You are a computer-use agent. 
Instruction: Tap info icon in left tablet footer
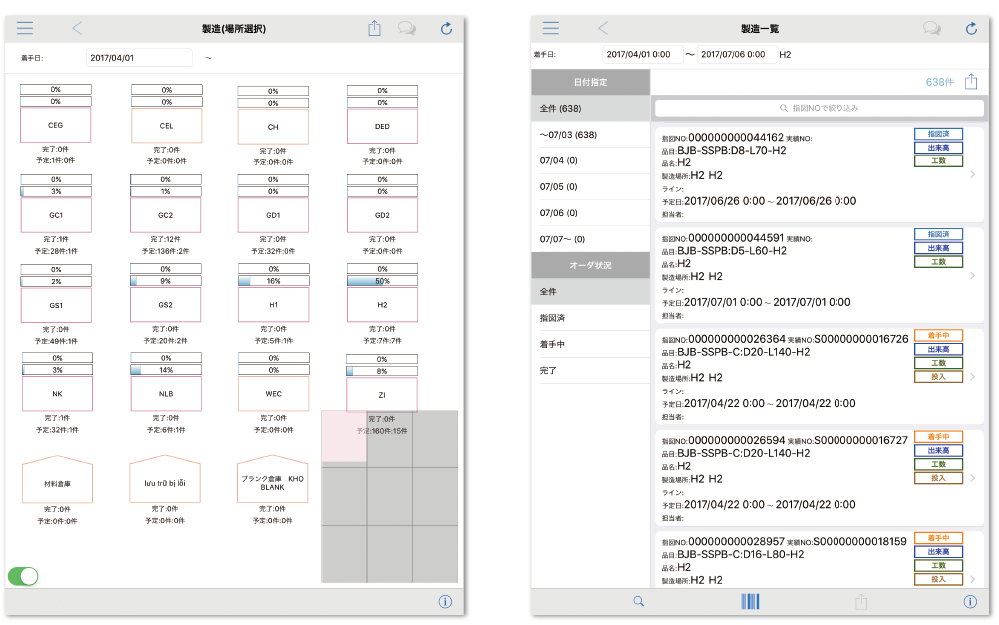[446, 601]
